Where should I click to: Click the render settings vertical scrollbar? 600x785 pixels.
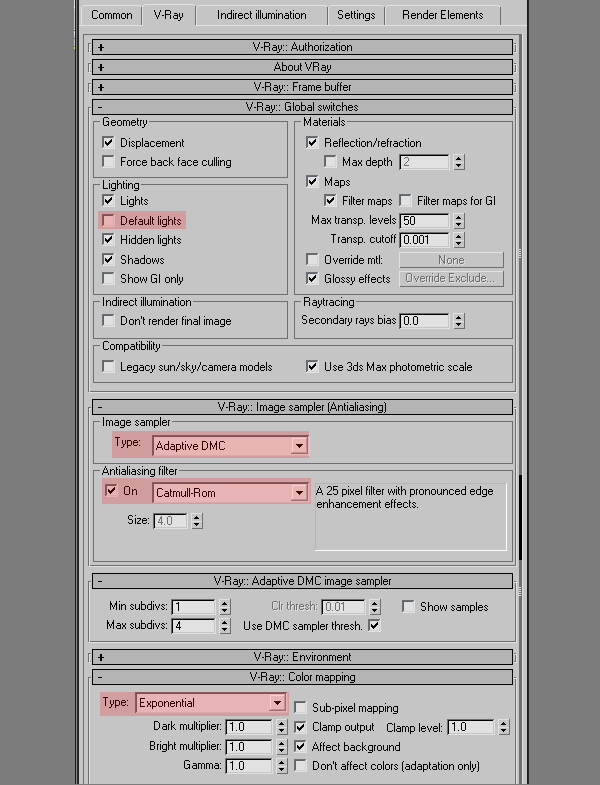[521, 518]
